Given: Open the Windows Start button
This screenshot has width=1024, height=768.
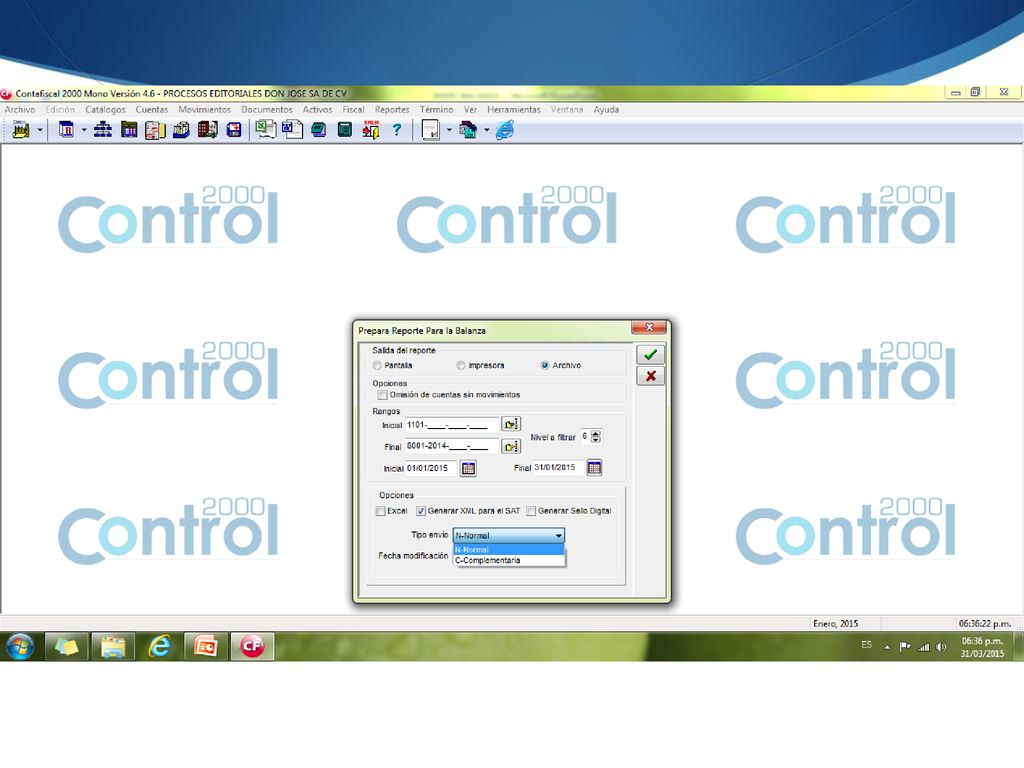Looking at the screenshot, I should pyautogui.click(x=20, y=647).
